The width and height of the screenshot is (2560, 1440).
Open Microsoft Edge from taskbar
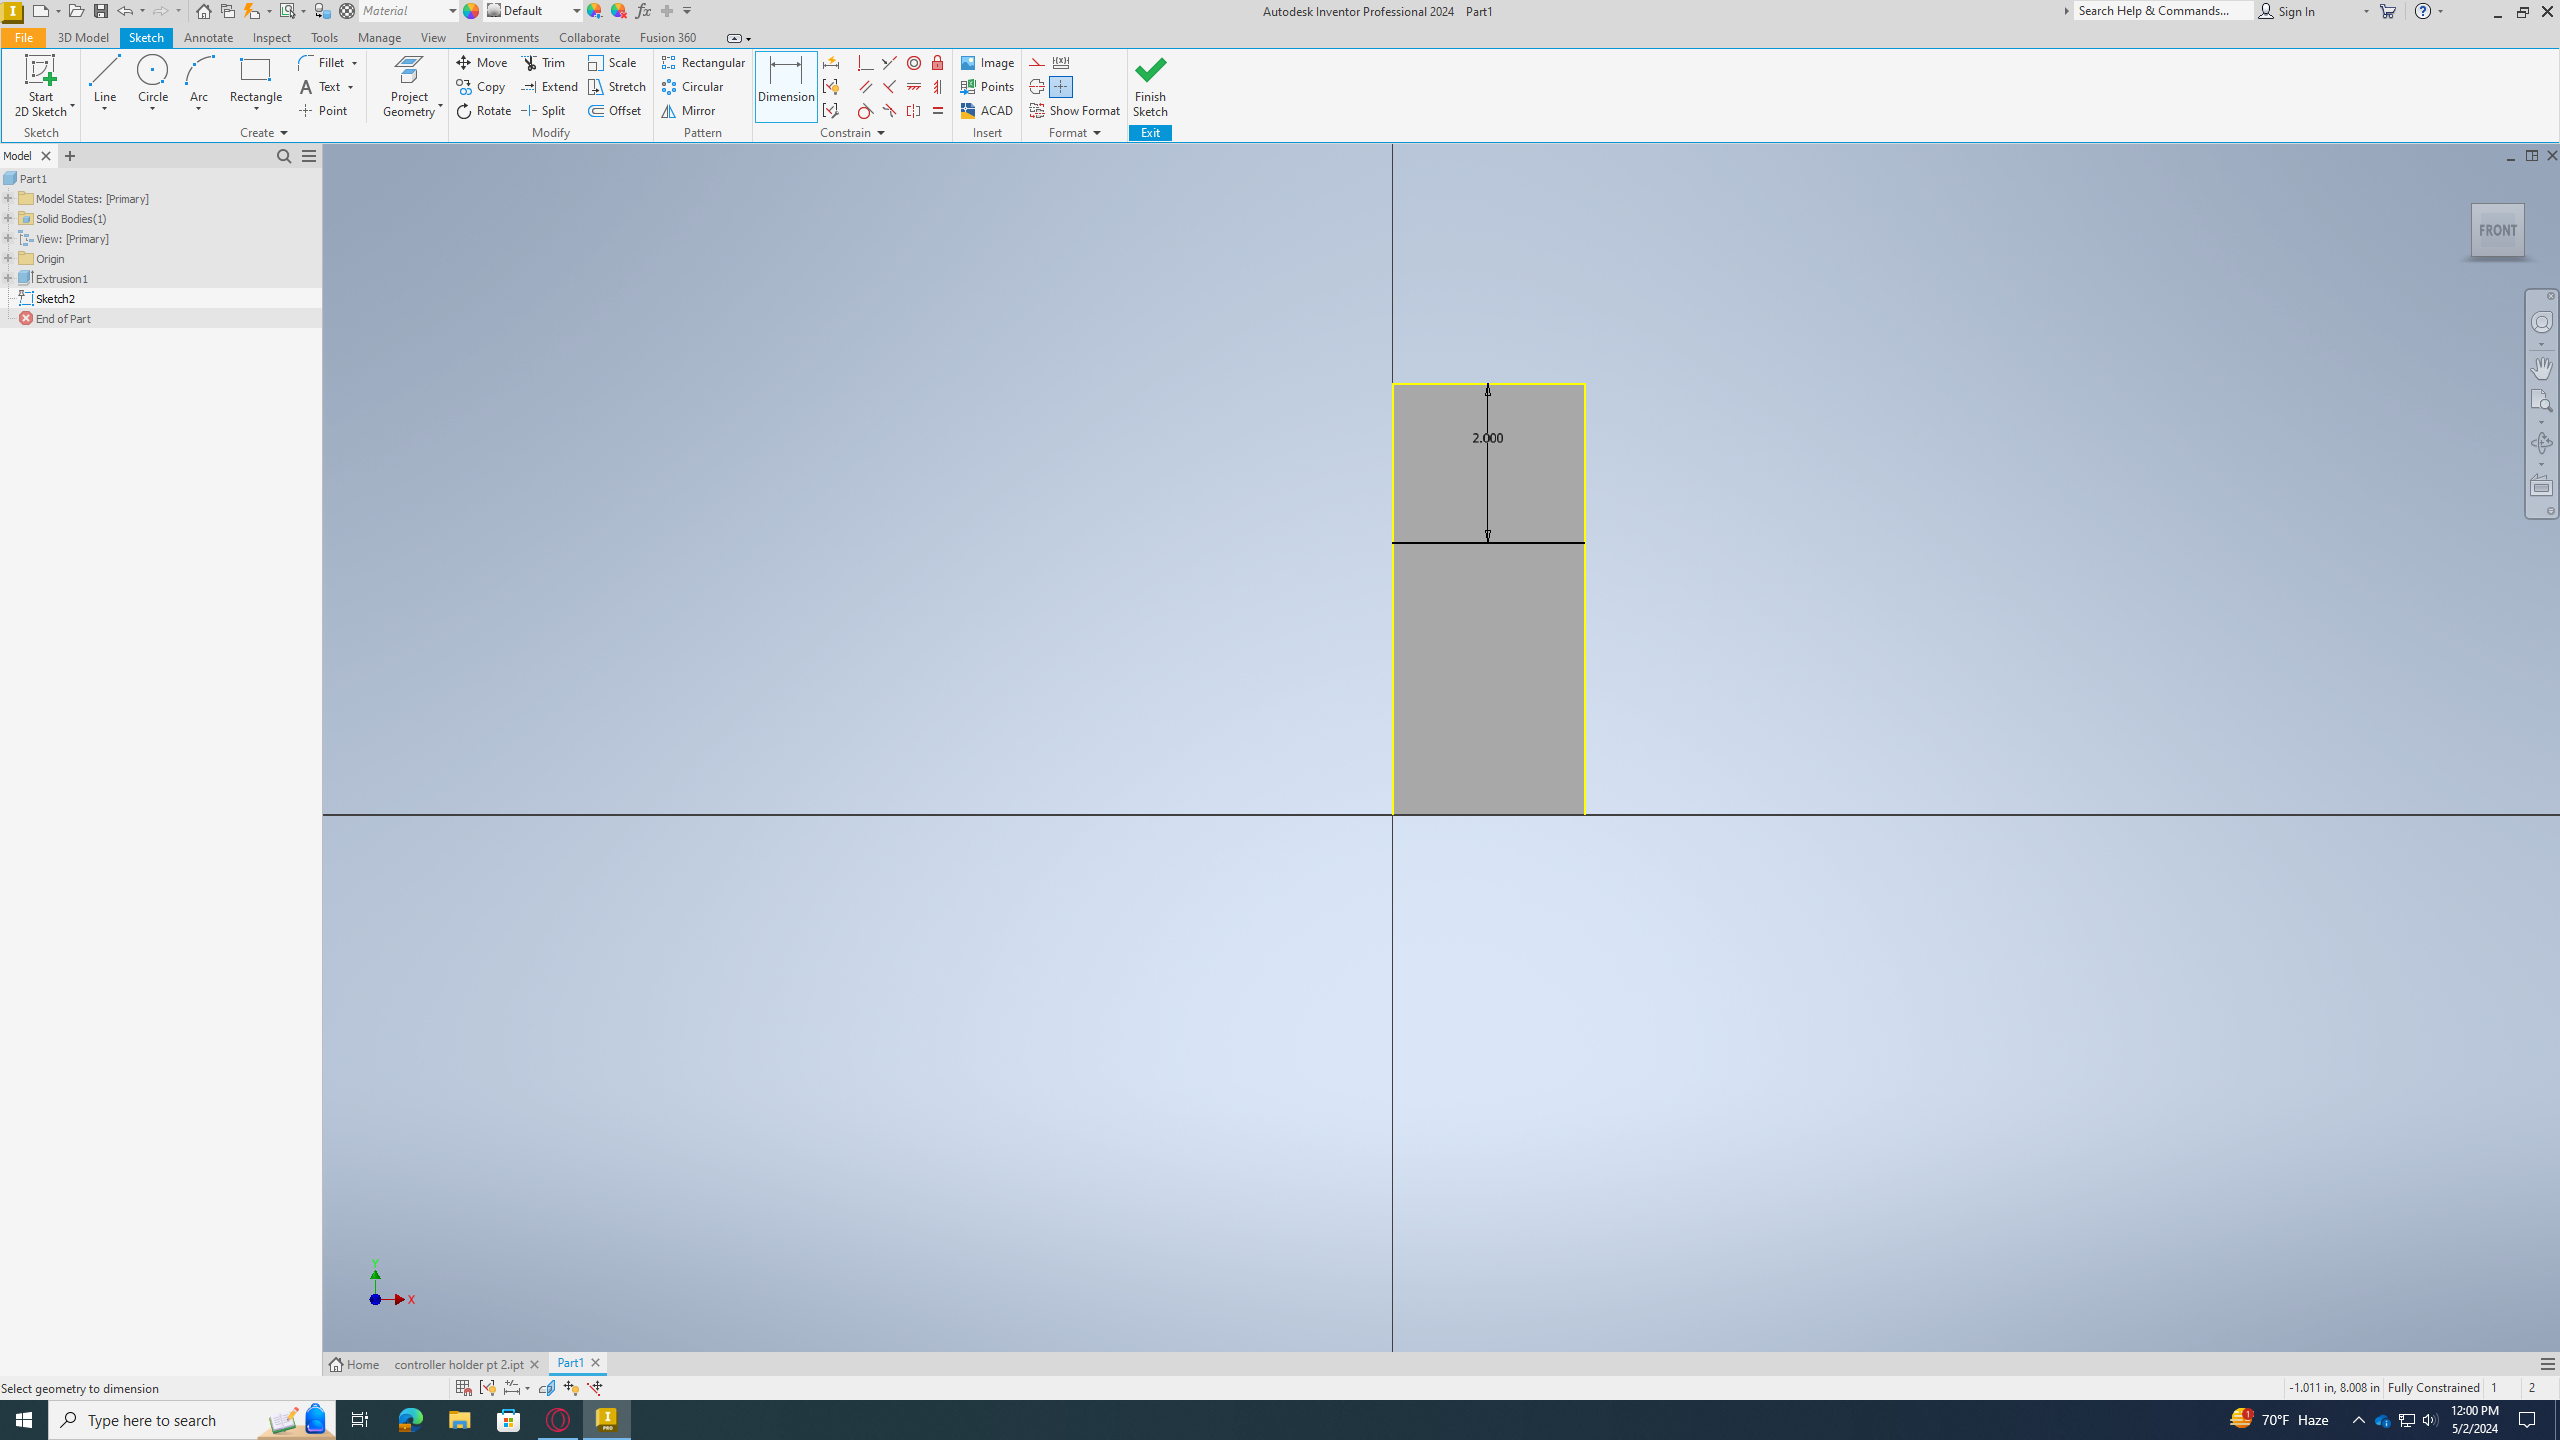(410, 1420)
